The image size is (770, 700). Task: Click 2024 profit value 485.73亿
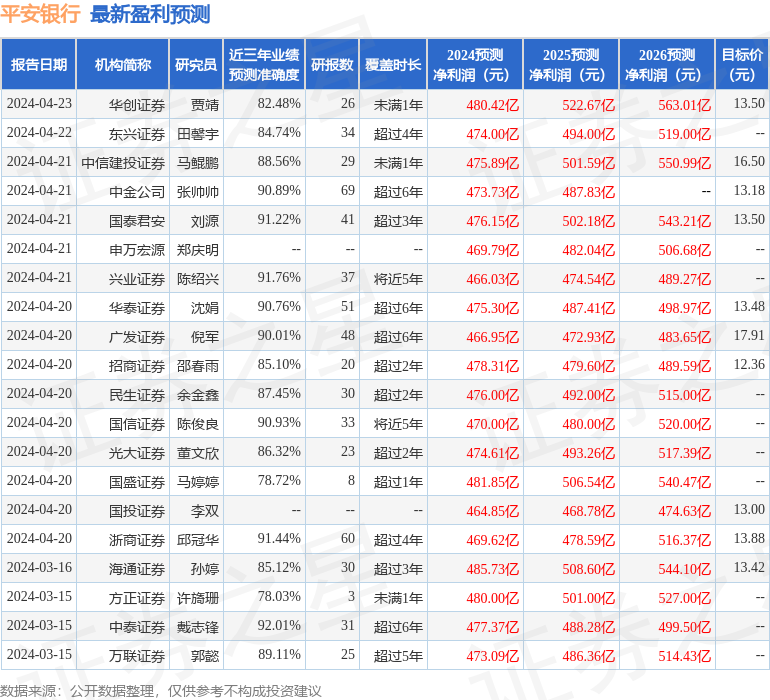click(x=493, y=568)
